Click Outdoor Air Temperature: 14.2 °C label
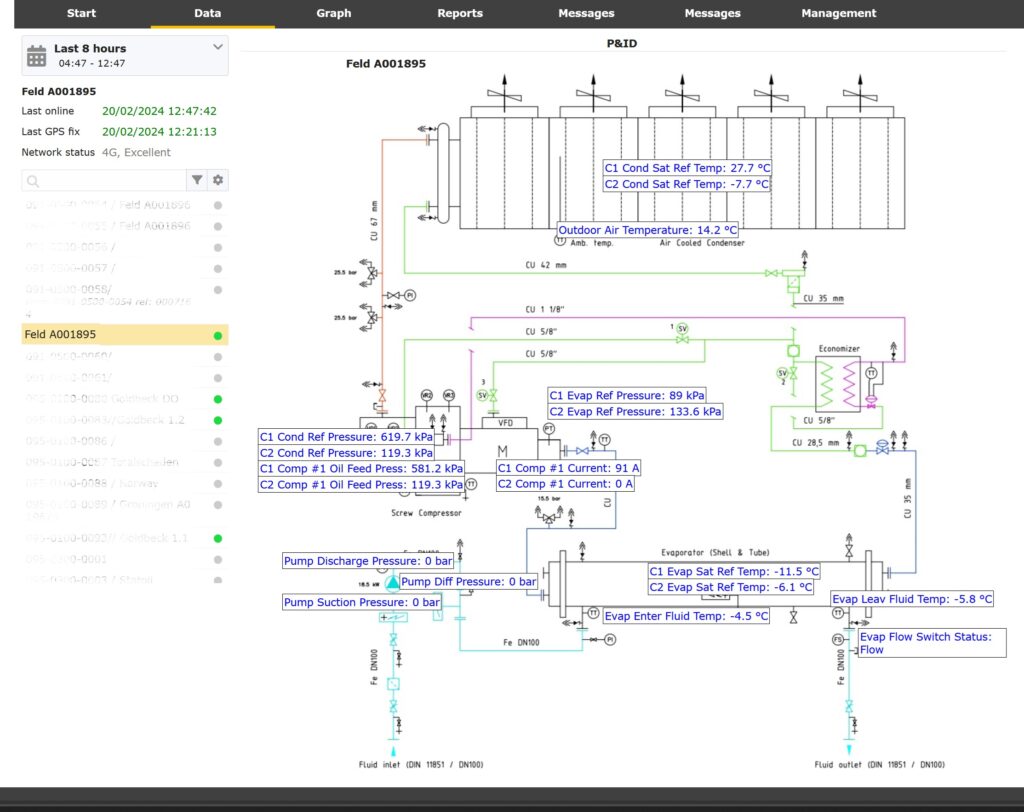 pos(647,230)
